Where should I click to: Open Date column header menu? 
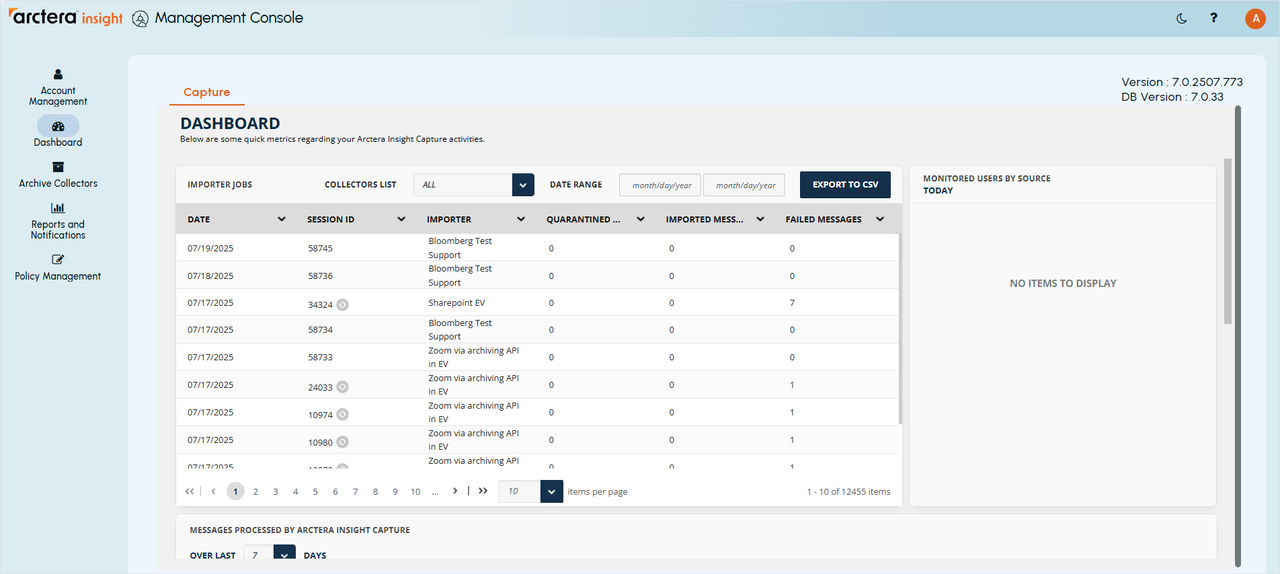(x=281, y=219)
